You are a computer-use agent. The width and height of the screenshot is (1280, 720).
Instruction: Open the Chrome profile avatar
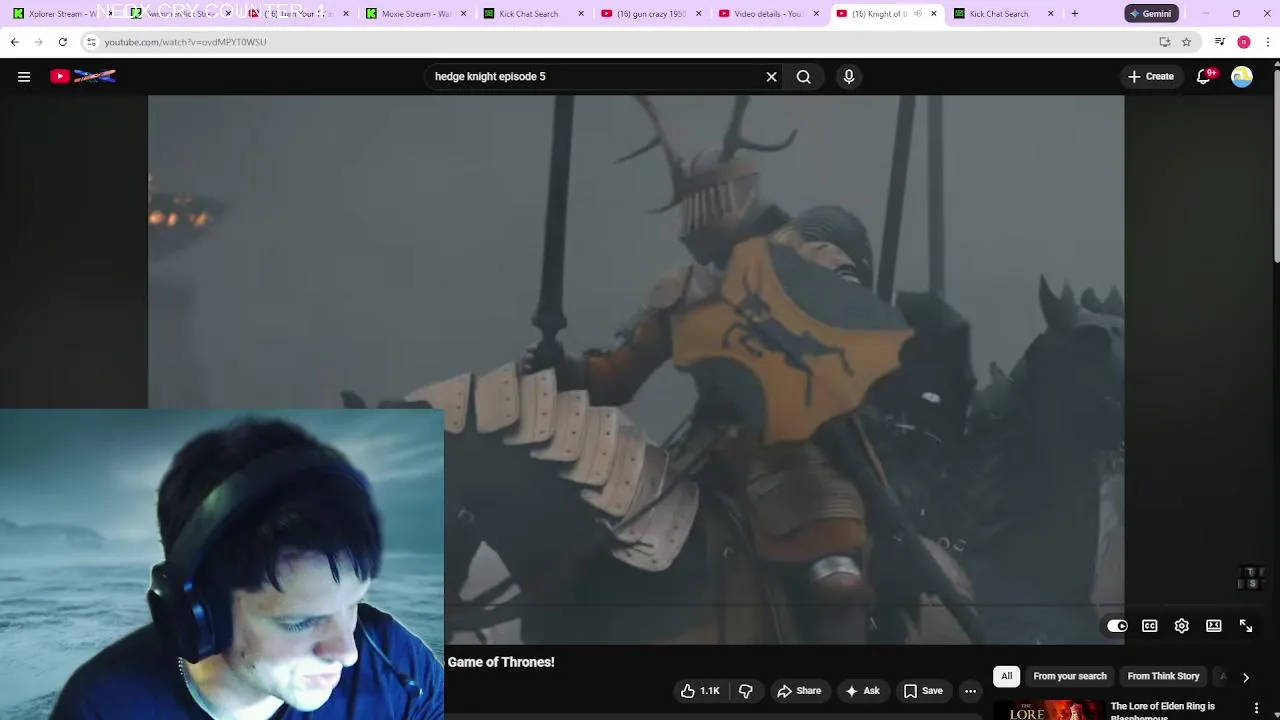coord(1244,42)
